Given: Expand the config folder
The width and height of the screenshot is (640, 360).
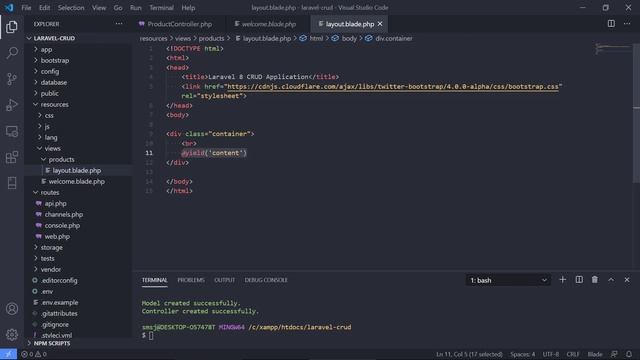Looking at the screenshot, I should coord(50,71).
